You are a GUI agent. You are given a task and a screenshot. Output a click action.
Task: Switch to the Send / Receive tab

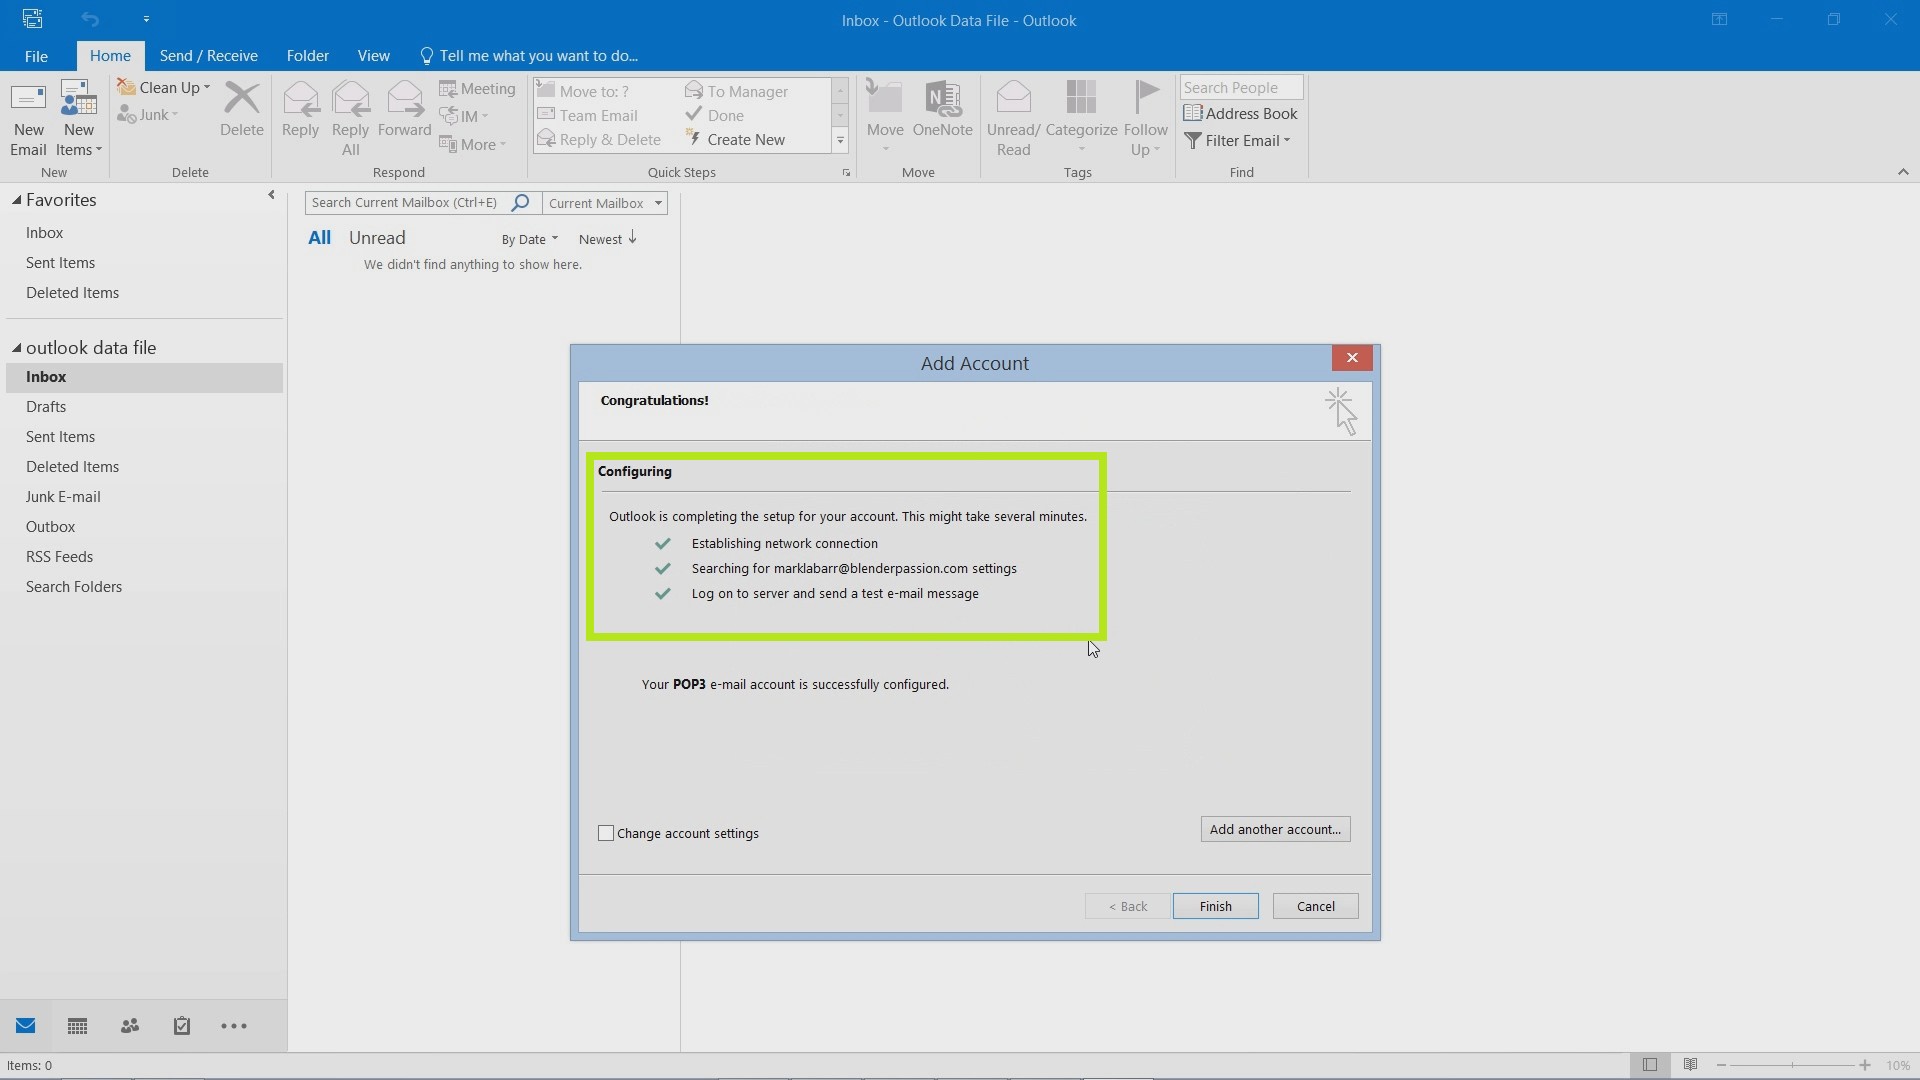pyautogui.click(x=208, y=56)
